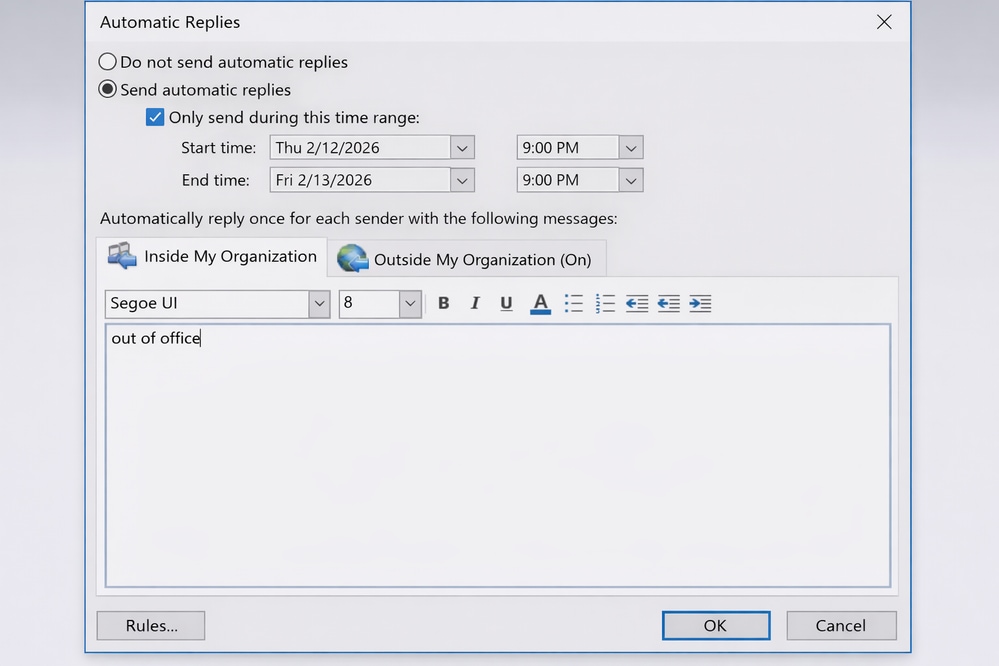Toggle Underline formatting button
Viewport: 999px width, 666px height.
[506, 303]
